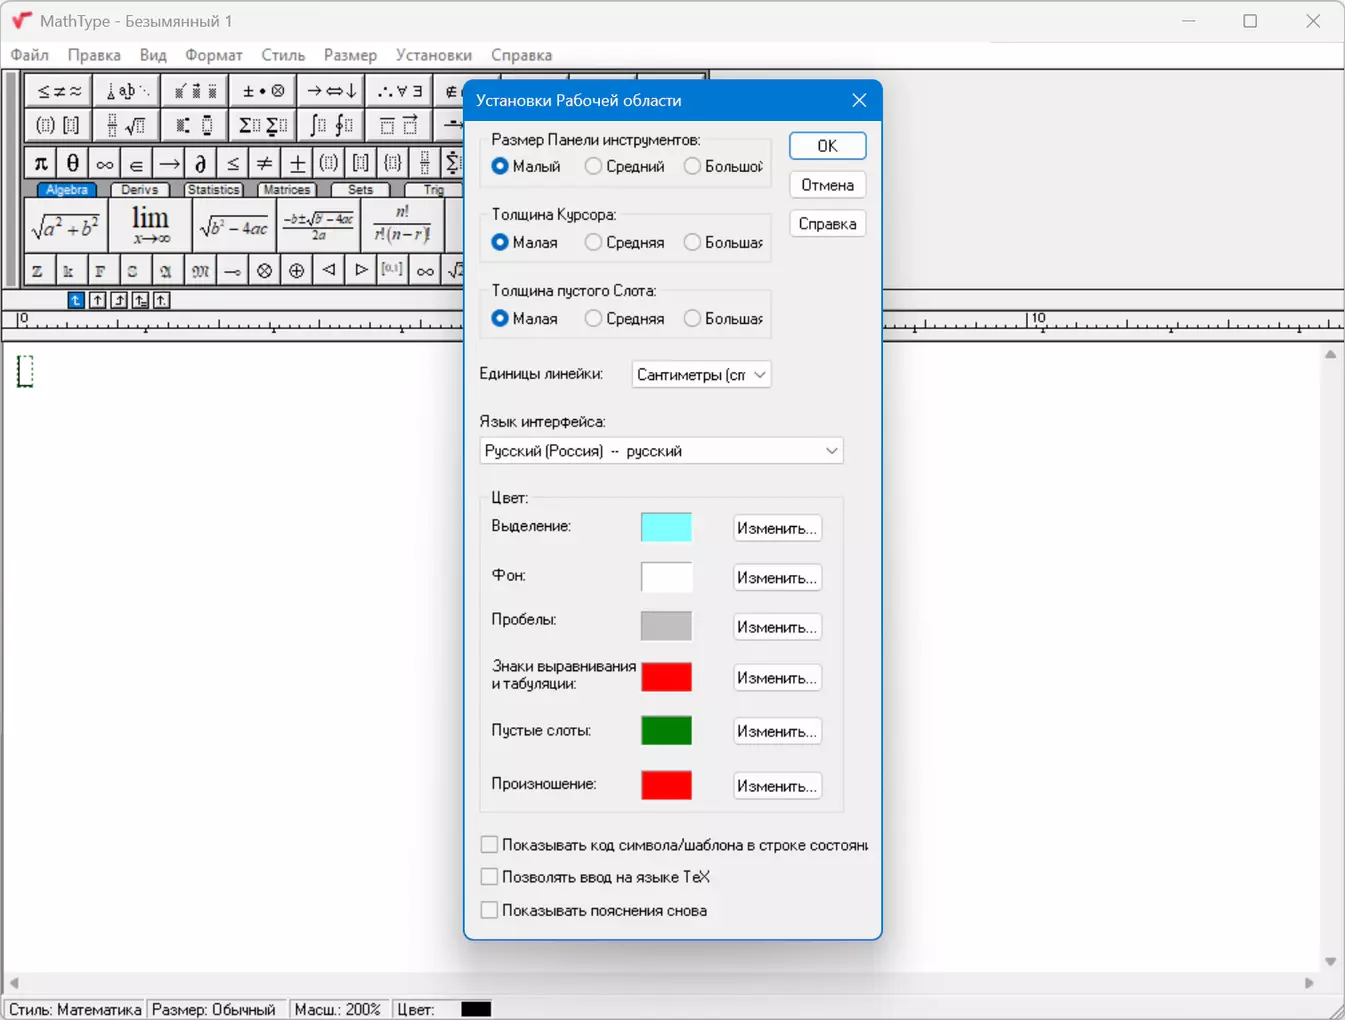Insert the partial derivative symbol
This screenshot has width=1345, height=1020.
click(x=200, y=163)
